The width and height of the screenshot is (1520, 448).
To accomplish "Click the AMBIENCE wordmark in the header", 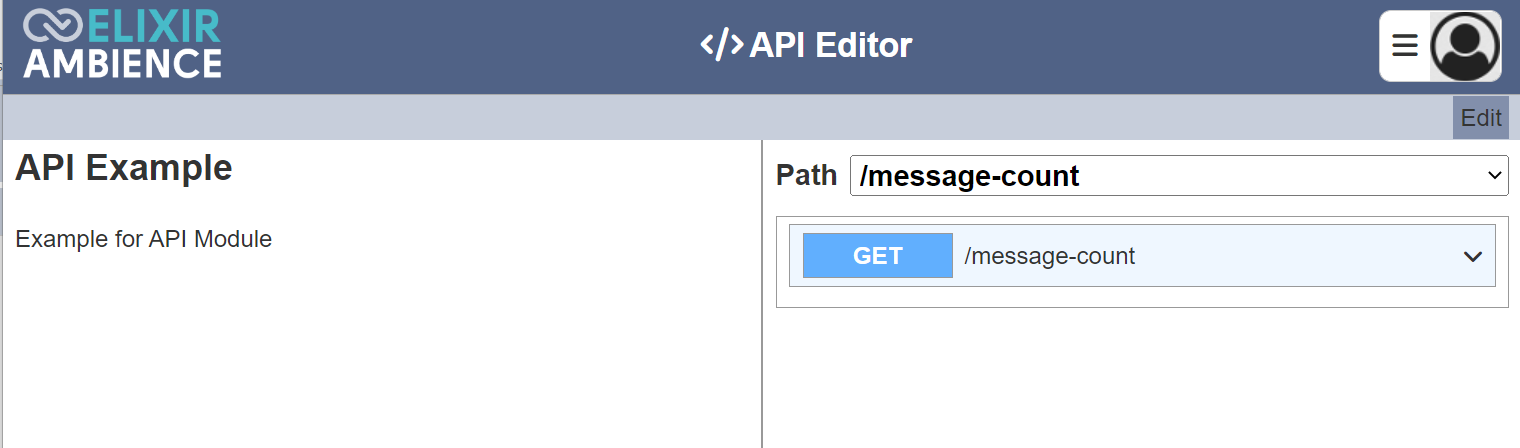I will click(x=122, y=63).
